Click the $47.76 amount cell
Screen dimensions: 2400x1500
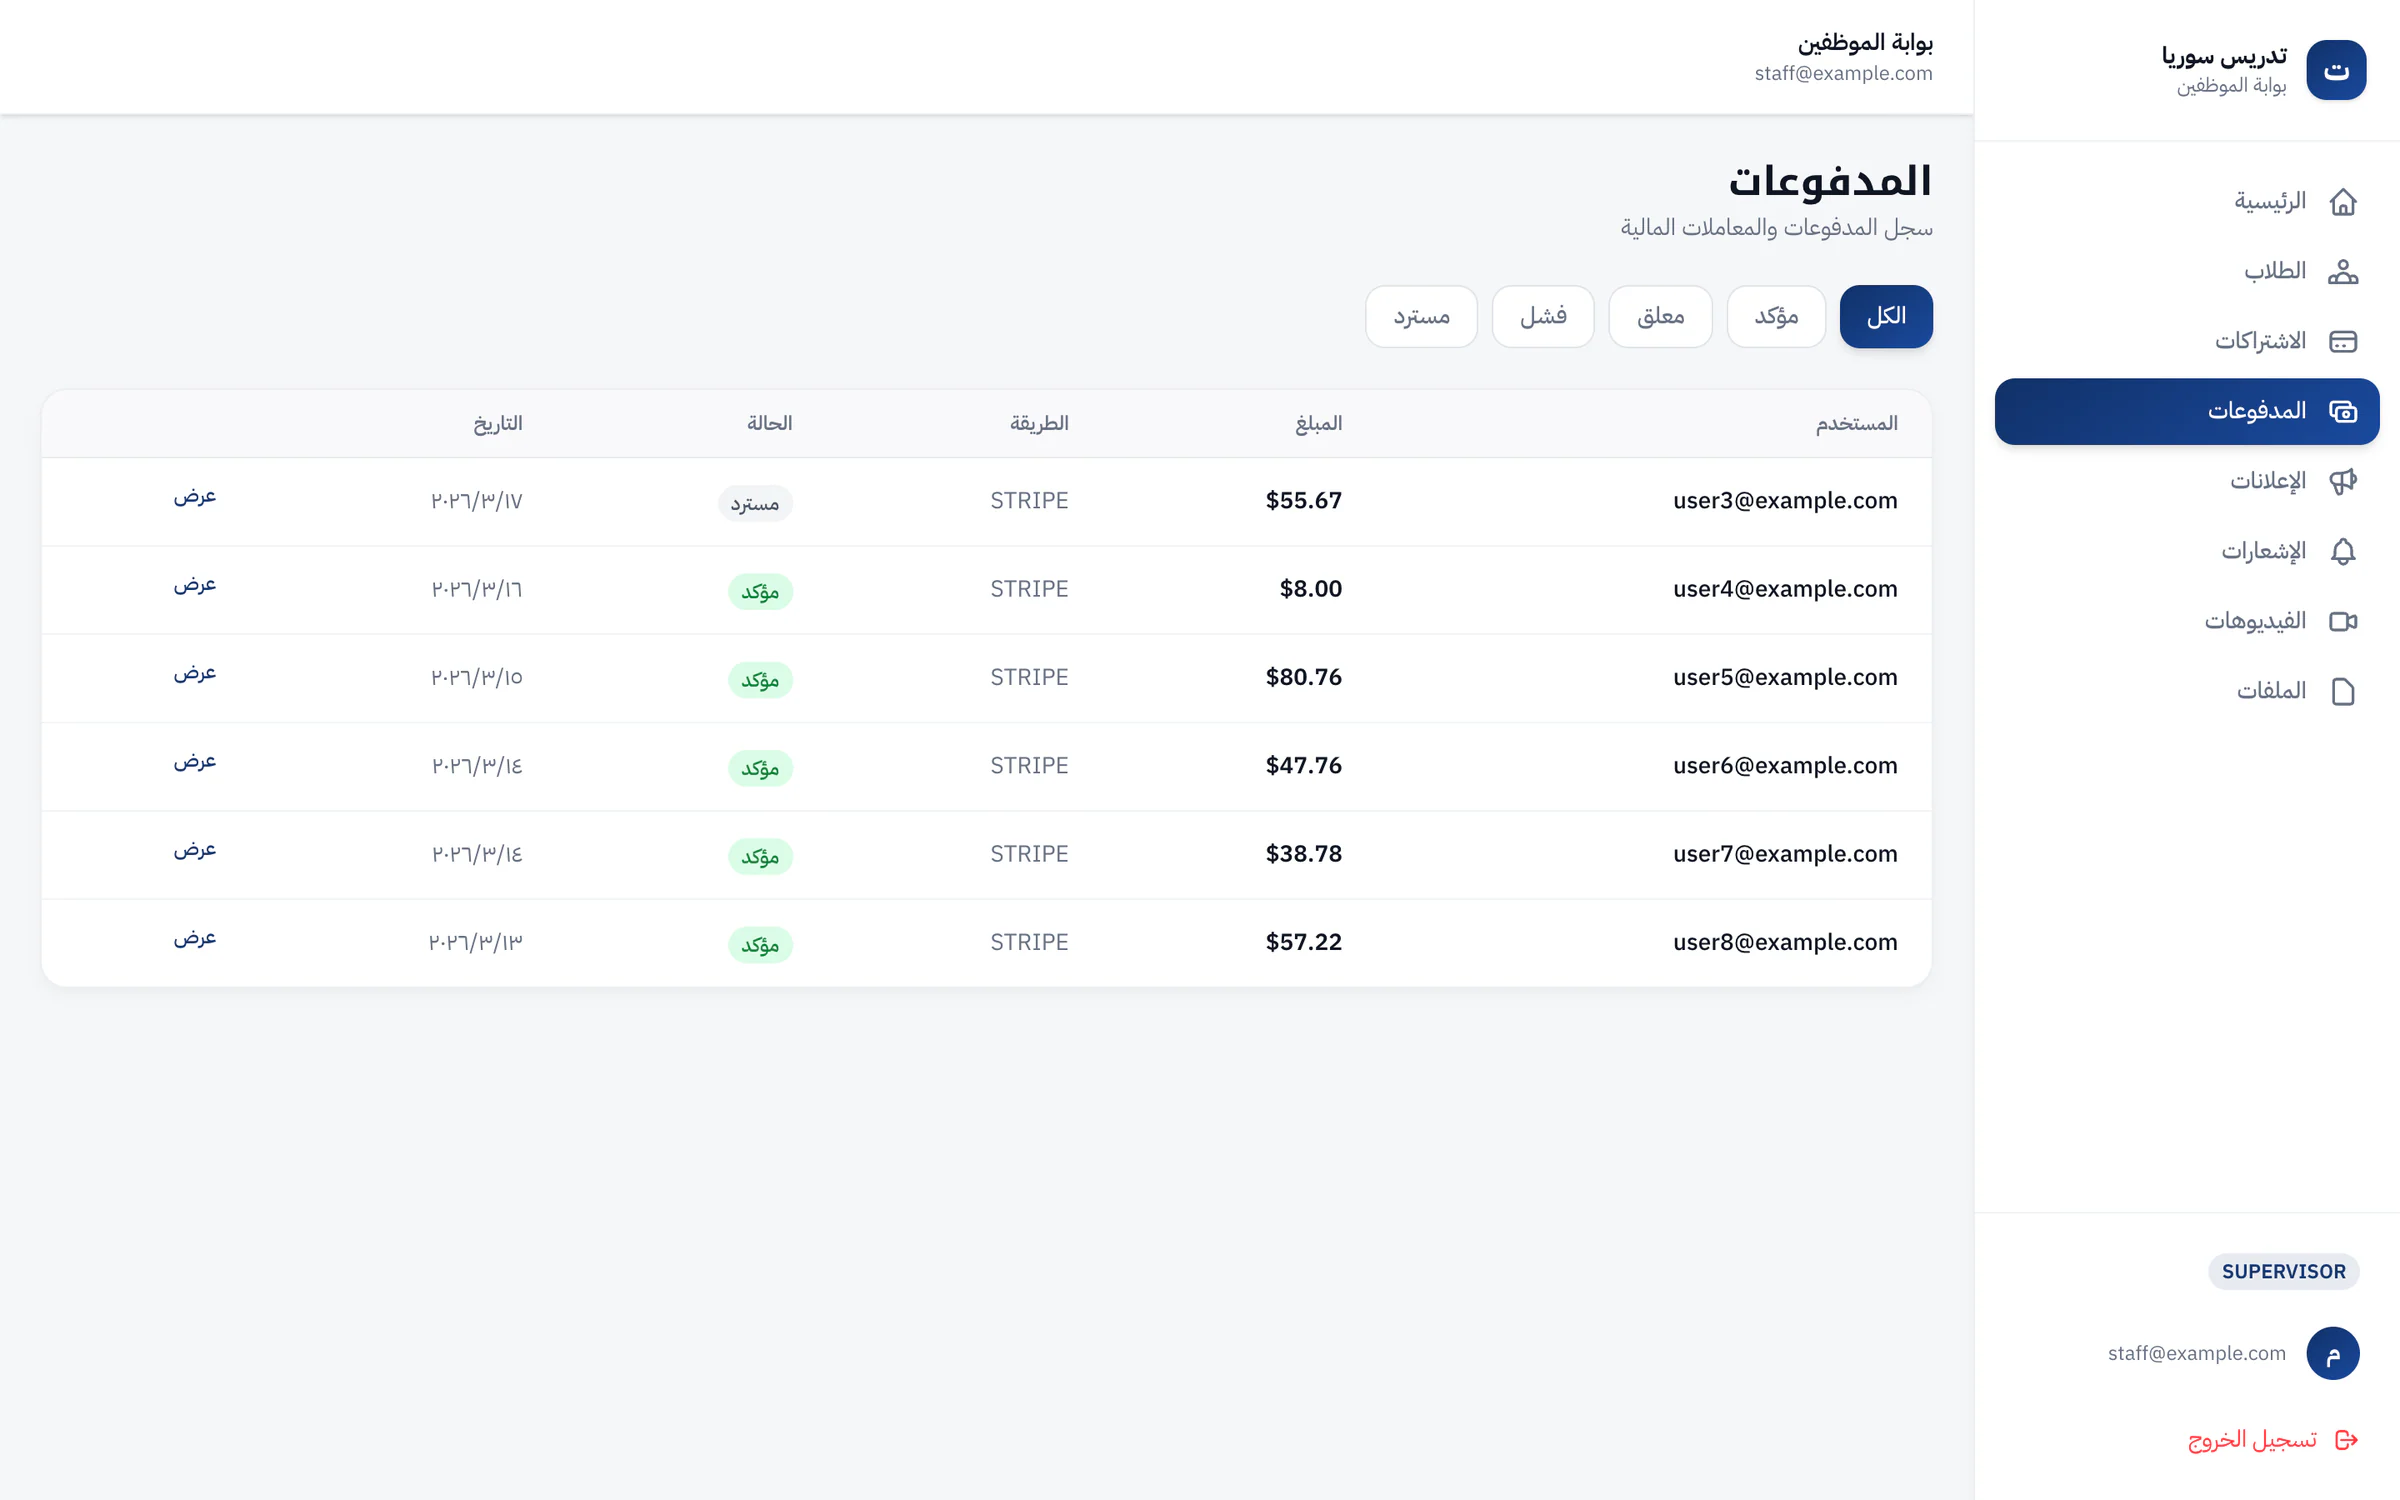[x=1304, y=766]
